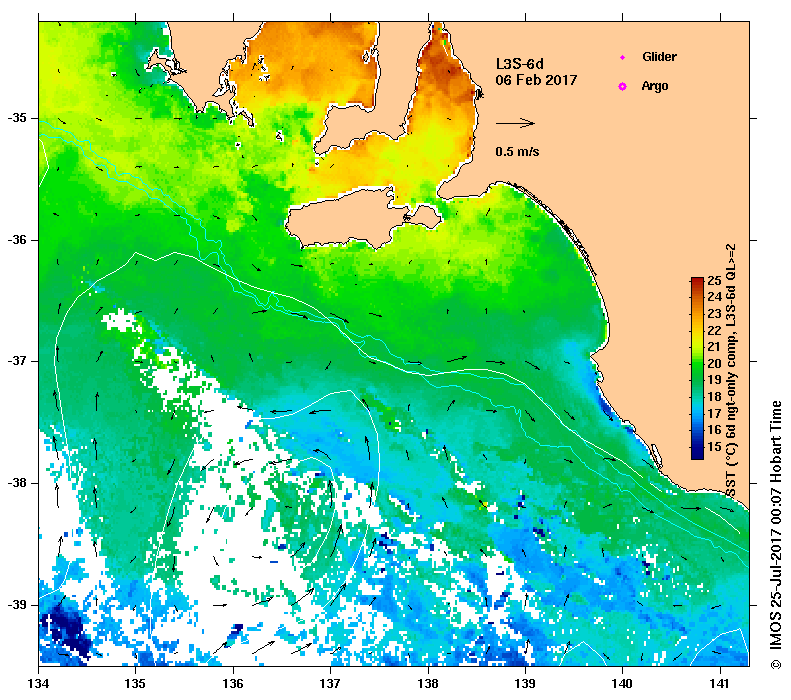Screen dimensions: 791x700
Task: Click the colorbar value 19
Action: coord(714,380)
